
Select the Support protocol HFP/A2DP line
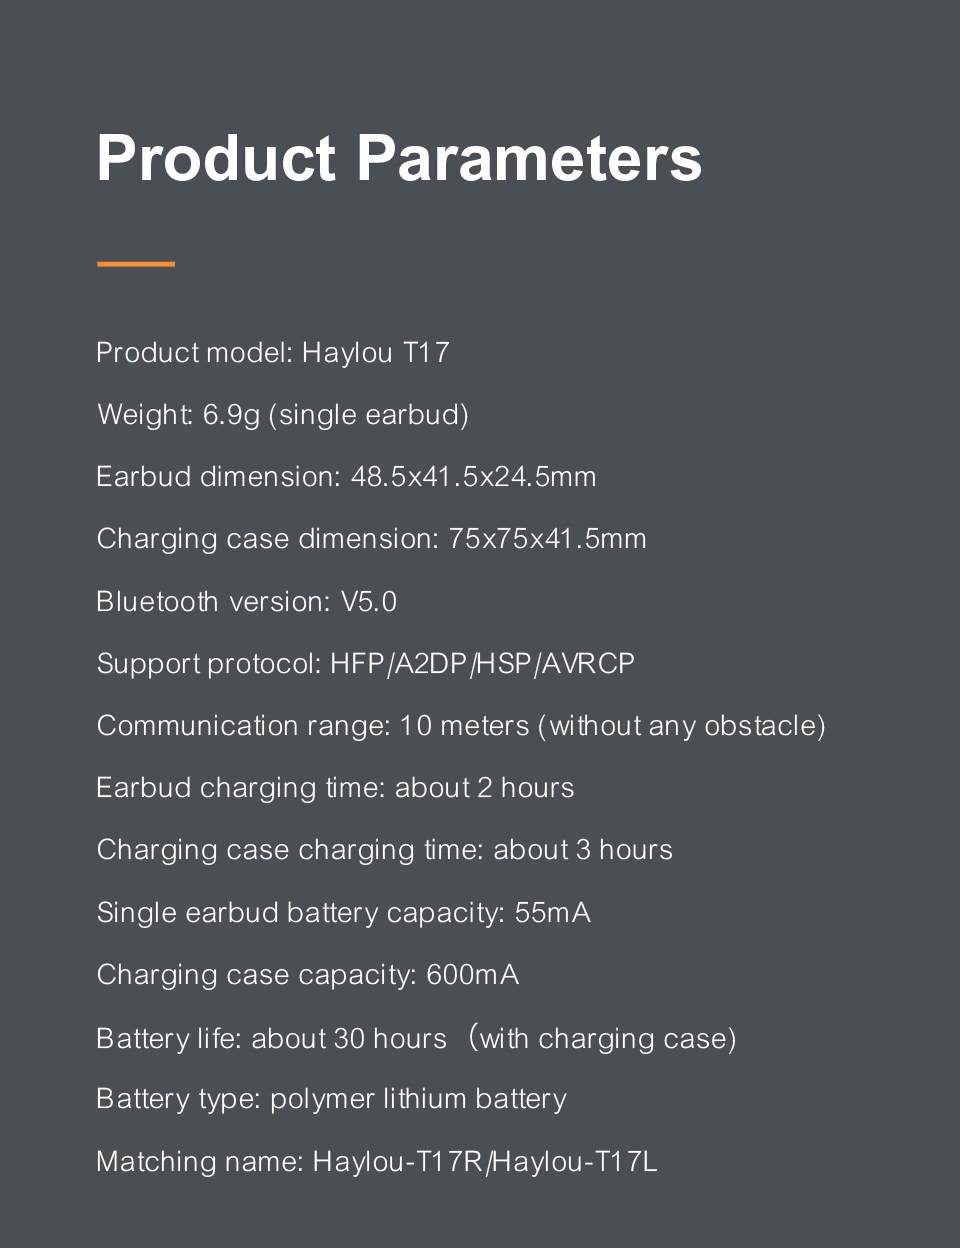pyautogui.click(x=366, y=664)
